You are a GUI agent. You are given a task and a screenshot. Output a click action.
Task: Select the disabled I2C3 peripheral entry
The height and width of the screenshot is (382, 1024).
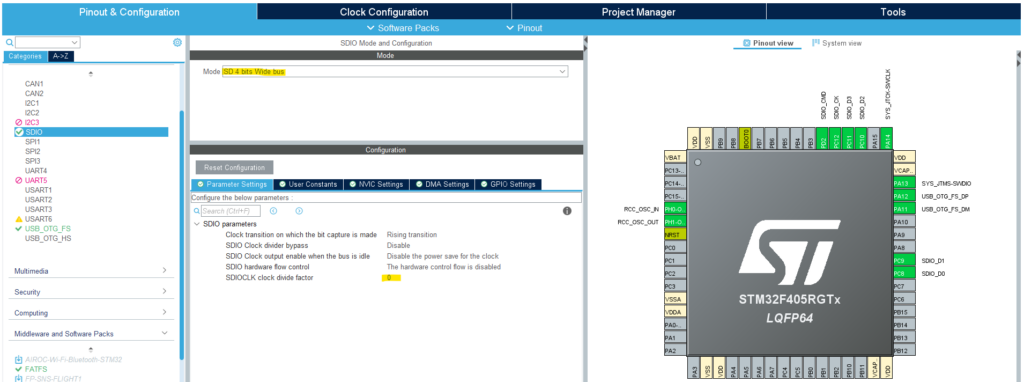tap(31, 122)
